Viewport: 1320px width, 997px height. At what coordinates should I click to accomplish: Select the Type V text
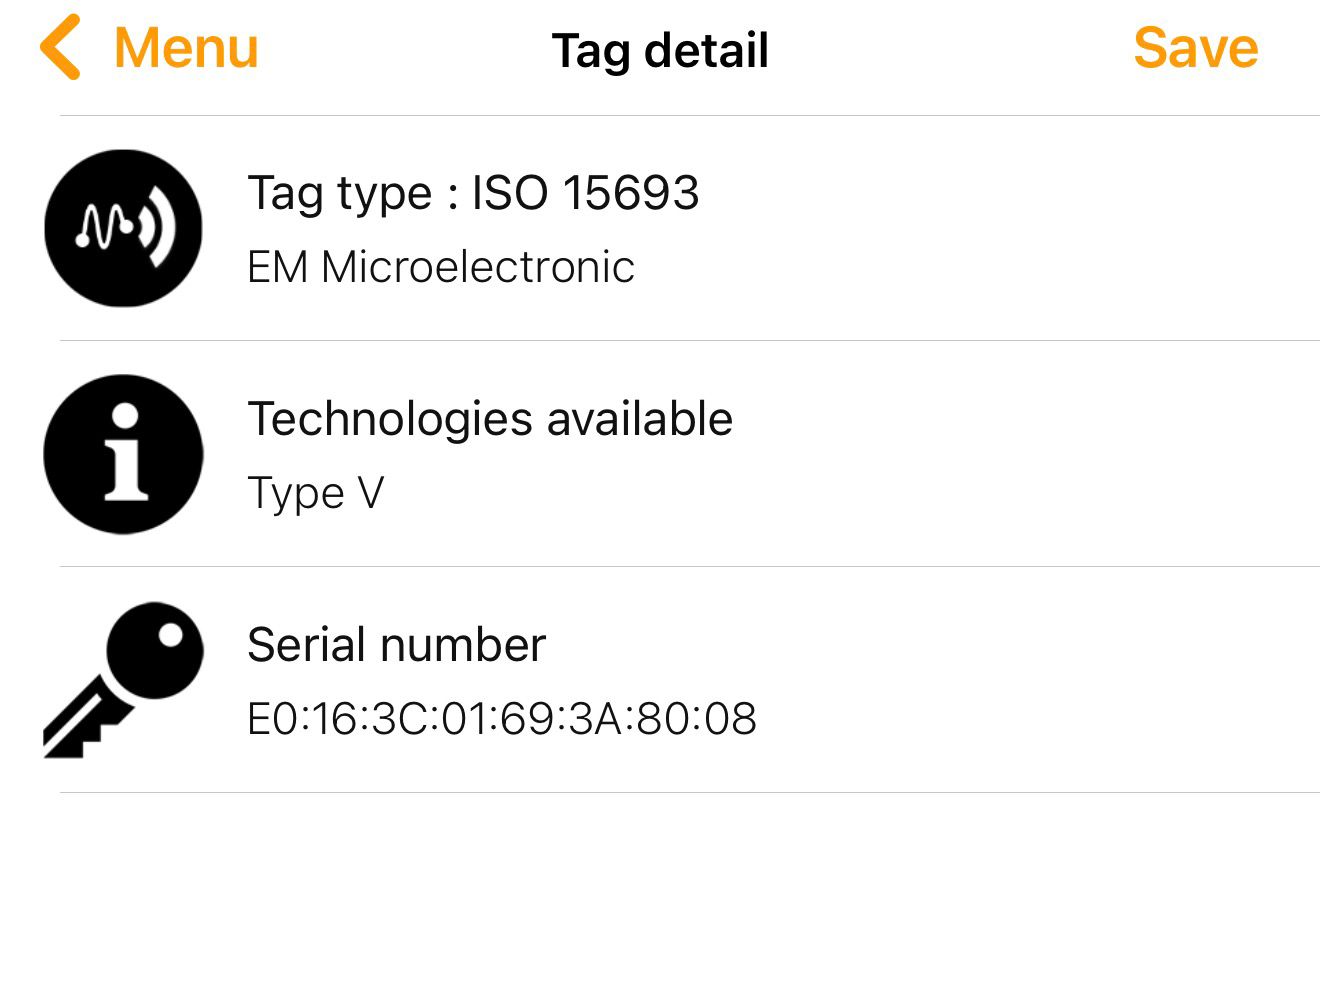point(315,493)
